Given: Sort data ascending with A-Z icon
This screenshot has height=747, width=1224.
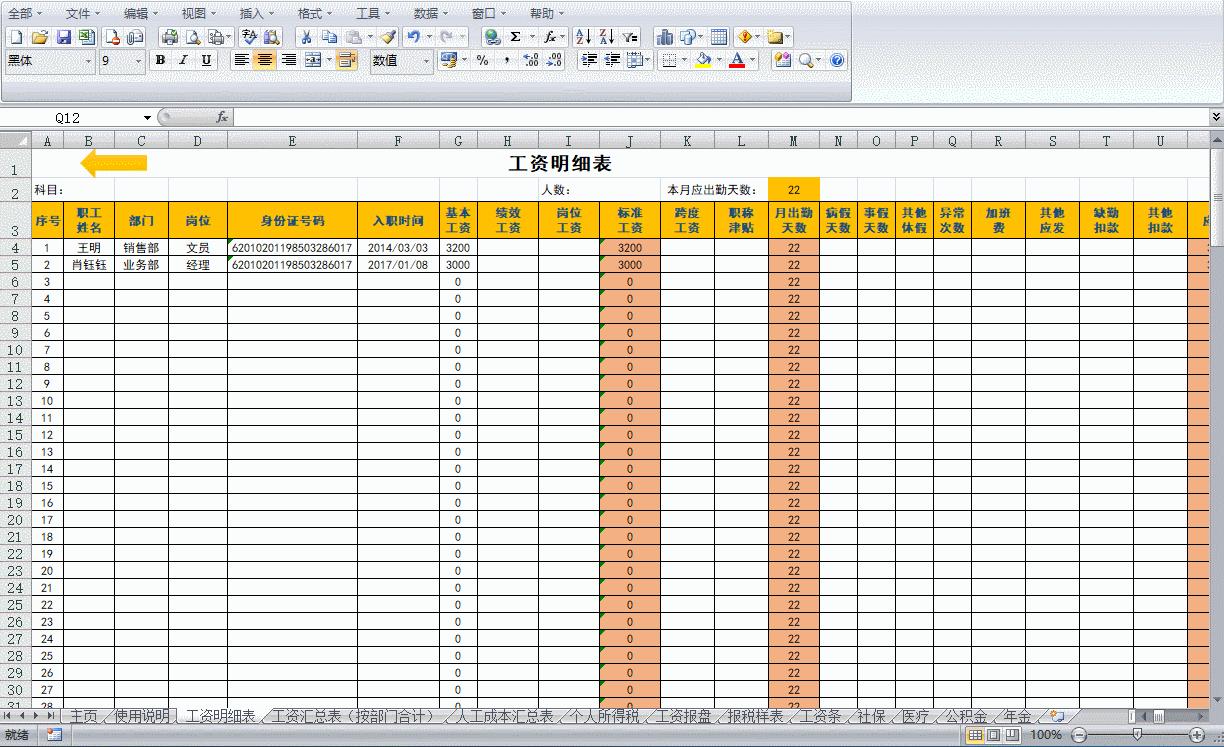Looking at the screenshot, I should (x=583, y=36).
